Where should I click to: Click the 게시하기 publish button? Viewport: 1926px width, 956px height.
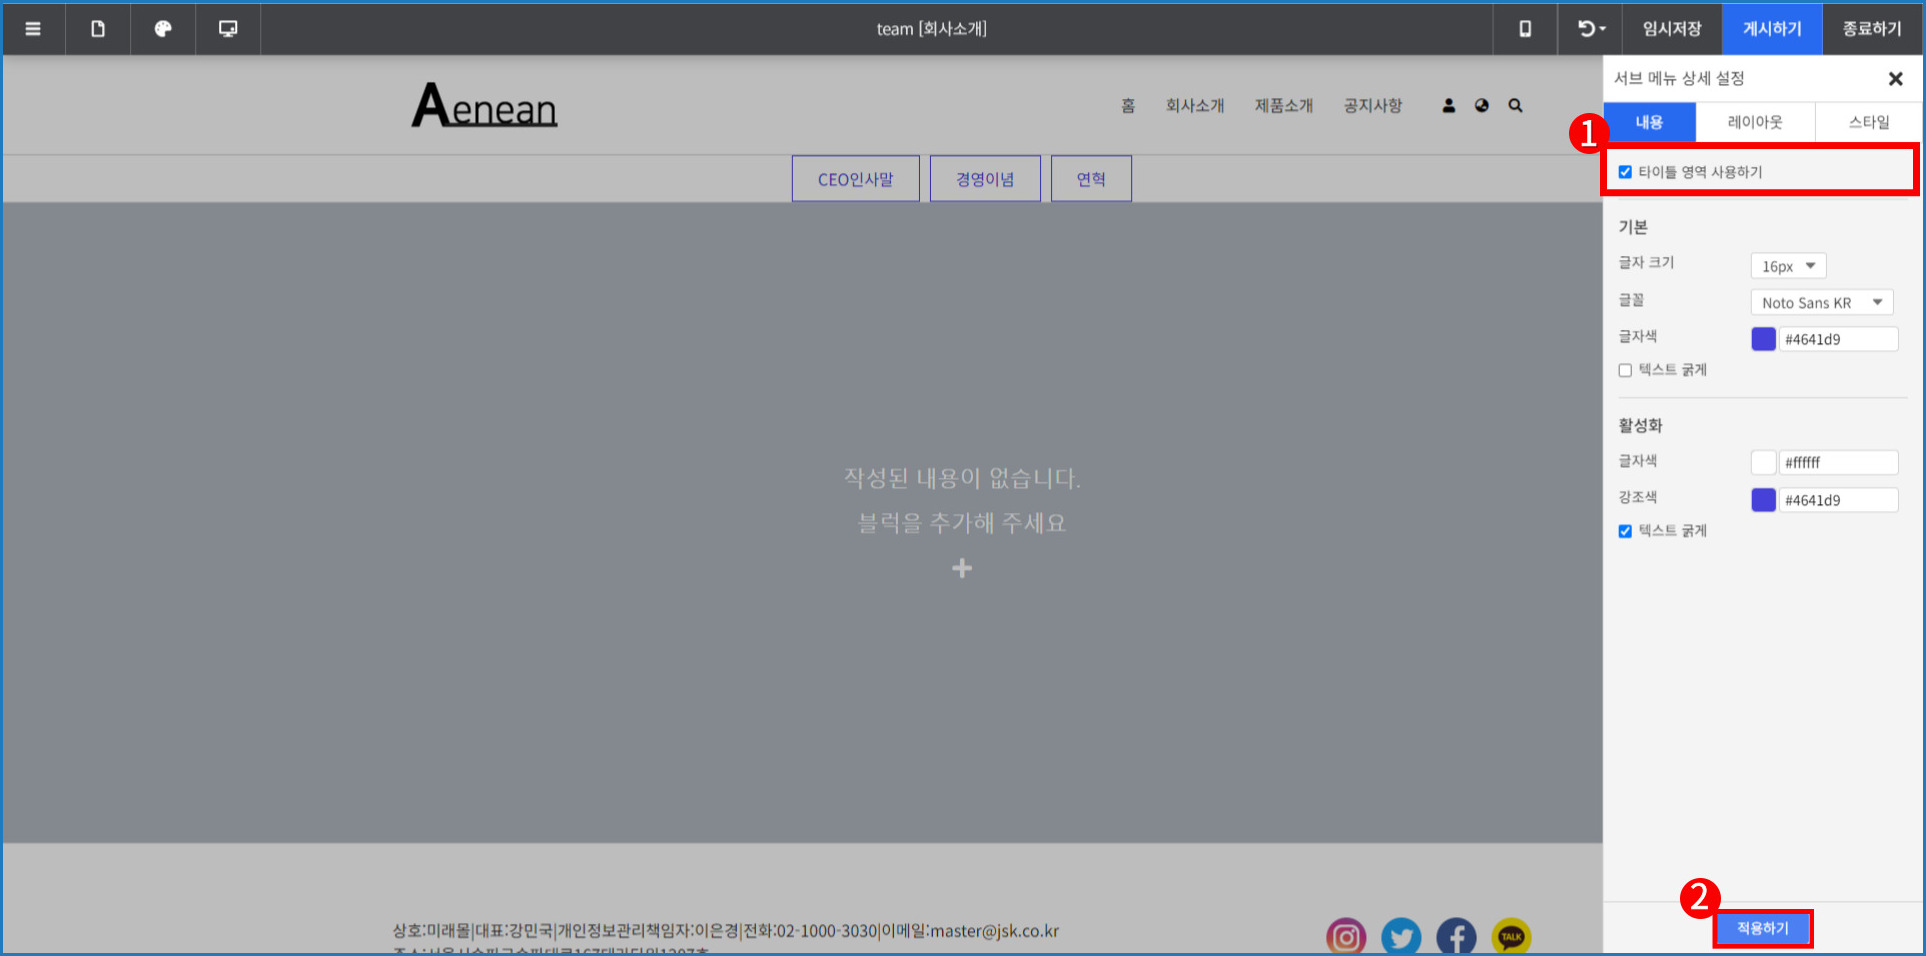(1772, 29)
